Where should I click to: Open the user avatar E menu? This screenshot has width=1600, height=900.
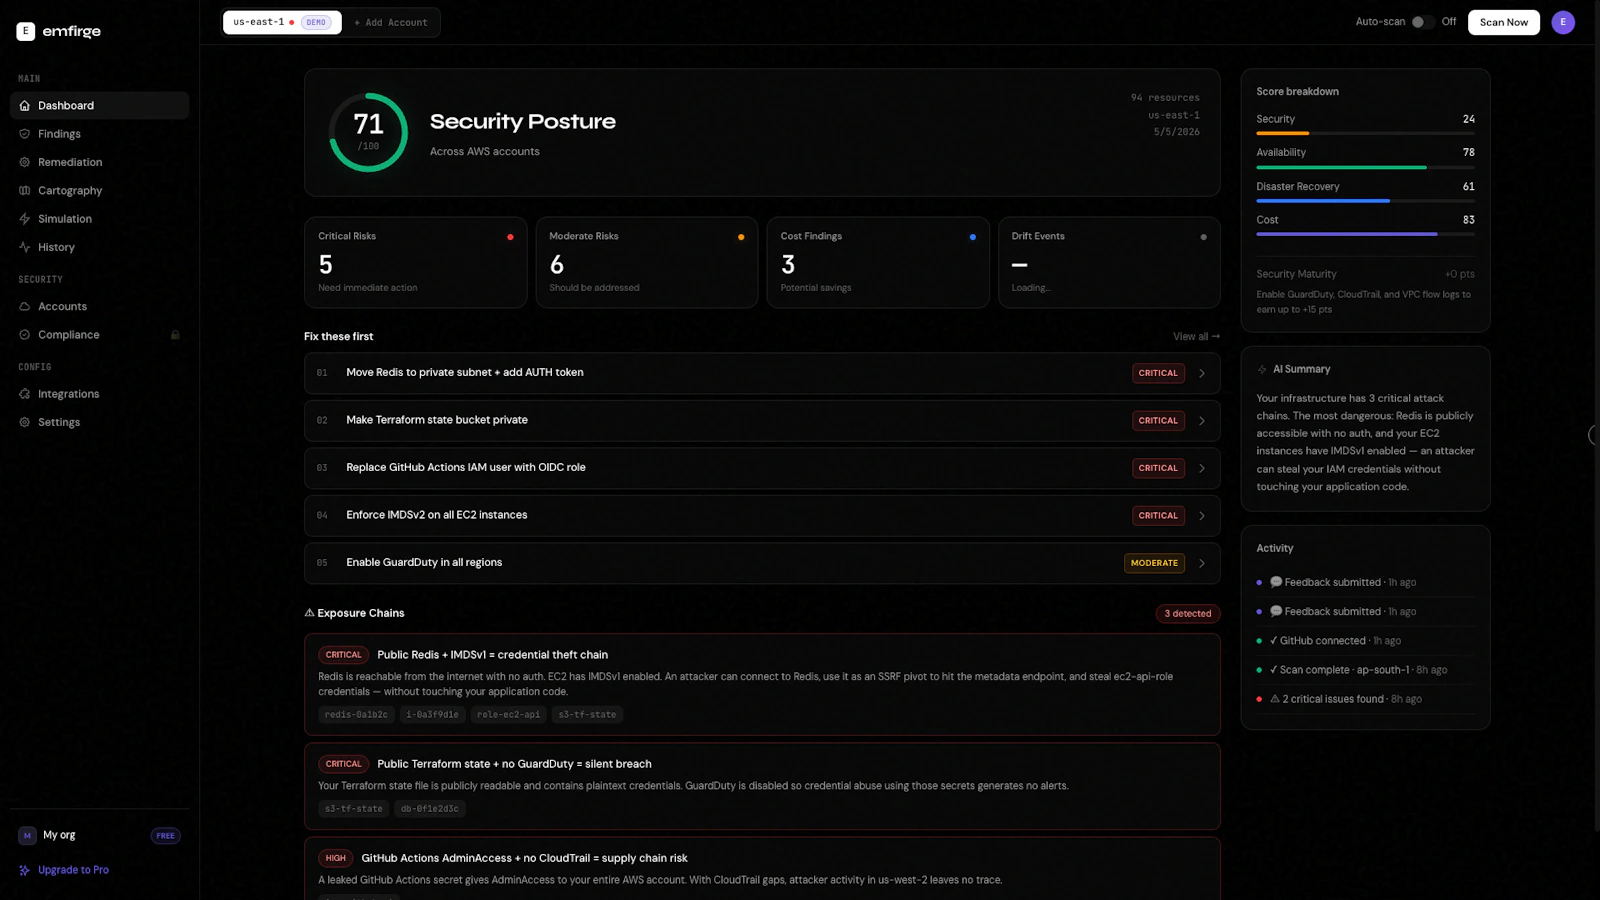pyautogui.click(x=1563, y=22)
